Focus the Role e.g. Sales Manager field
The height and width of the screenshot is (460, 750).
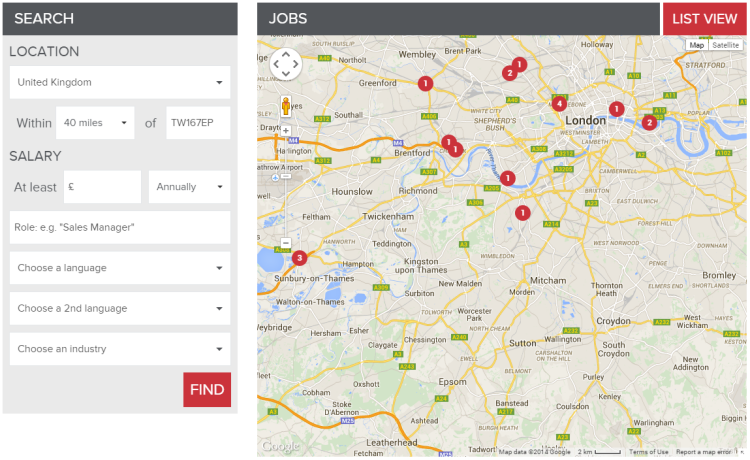click(x=120, y=228)
